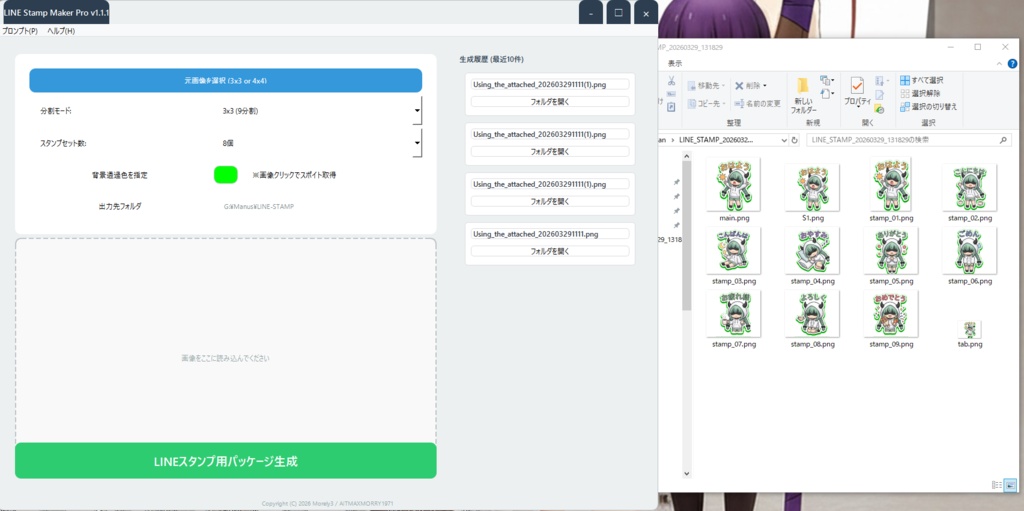The width and height of the screenshot is (1024, 511).
Task: Click 元画像を選択 (3x3 or 4x4) button
Action: tap(225, 80)
